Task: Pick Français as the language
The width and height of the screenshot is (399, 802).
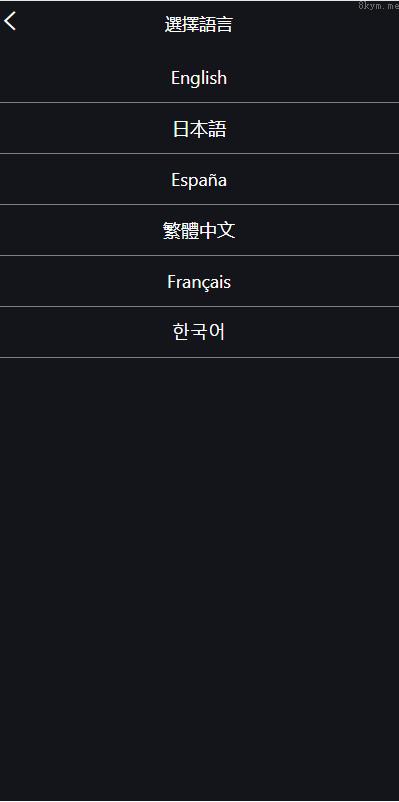Action: coord(200,281)
